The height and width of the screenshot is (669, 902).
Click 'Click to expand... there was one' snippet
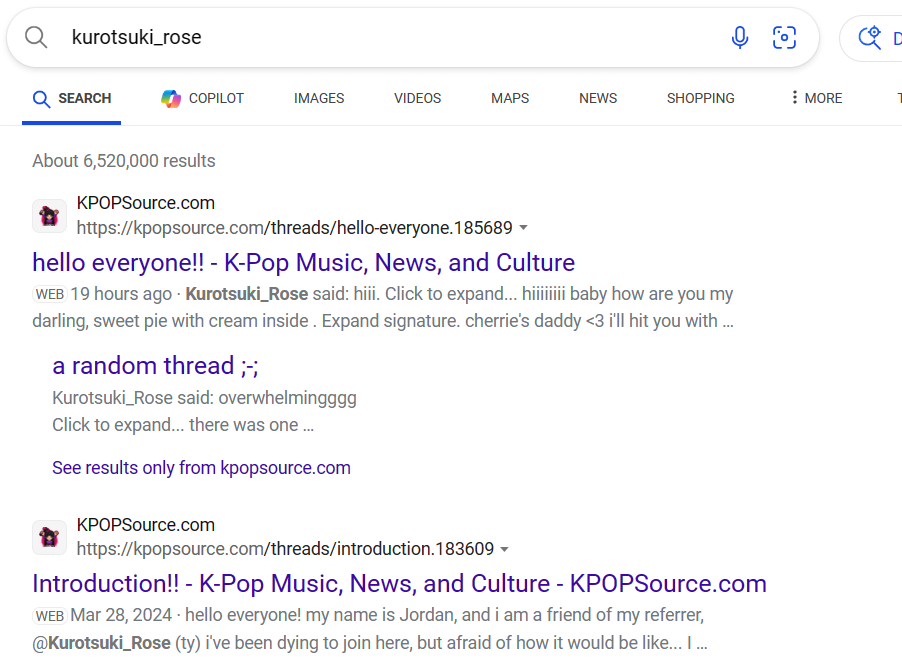pos(183,425)
